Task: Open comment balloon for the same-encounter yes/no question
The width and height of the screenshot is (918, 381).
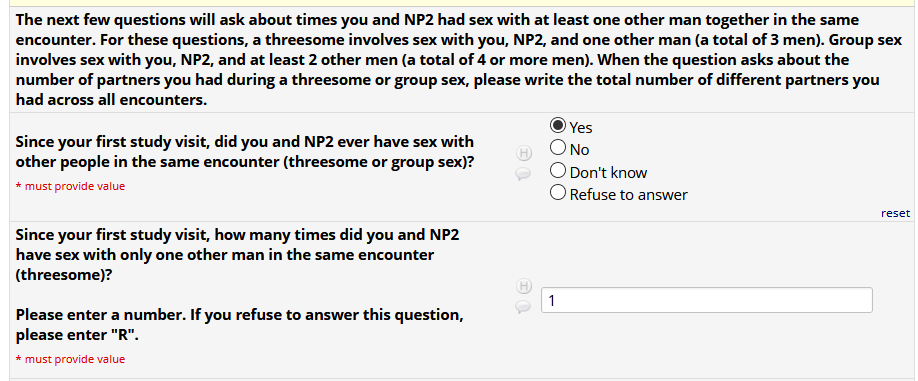Action: pyautogui.click(x=523, y=174)
